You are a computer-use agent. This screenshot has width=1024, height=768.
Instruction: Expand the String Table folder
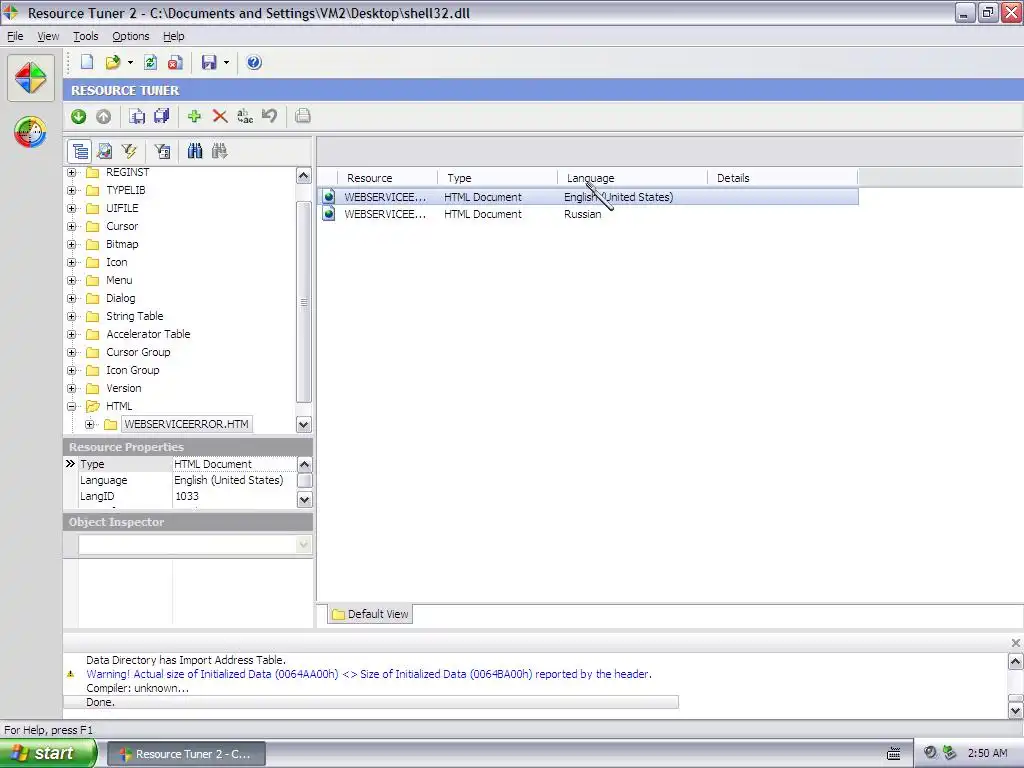pyautogui.click(x=72, y=316)
